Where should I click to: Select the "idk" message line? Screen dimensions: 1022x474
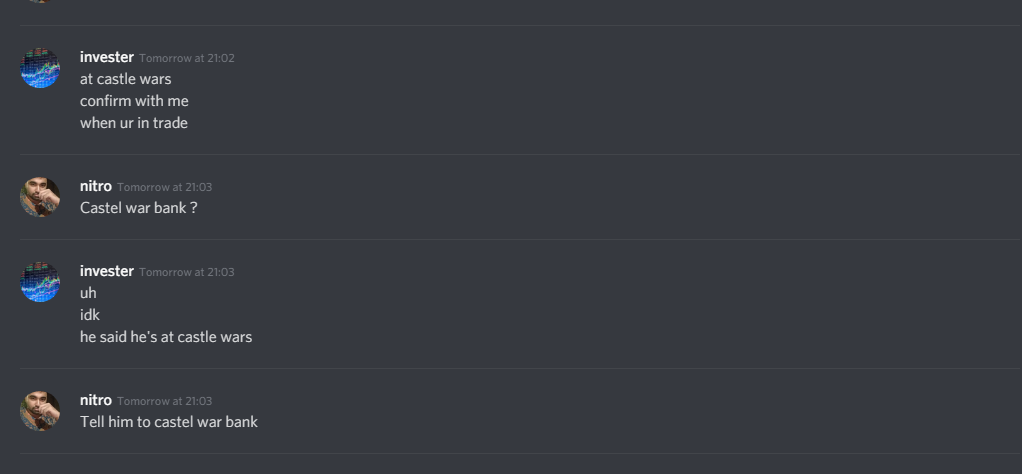(x=90, y=315)
